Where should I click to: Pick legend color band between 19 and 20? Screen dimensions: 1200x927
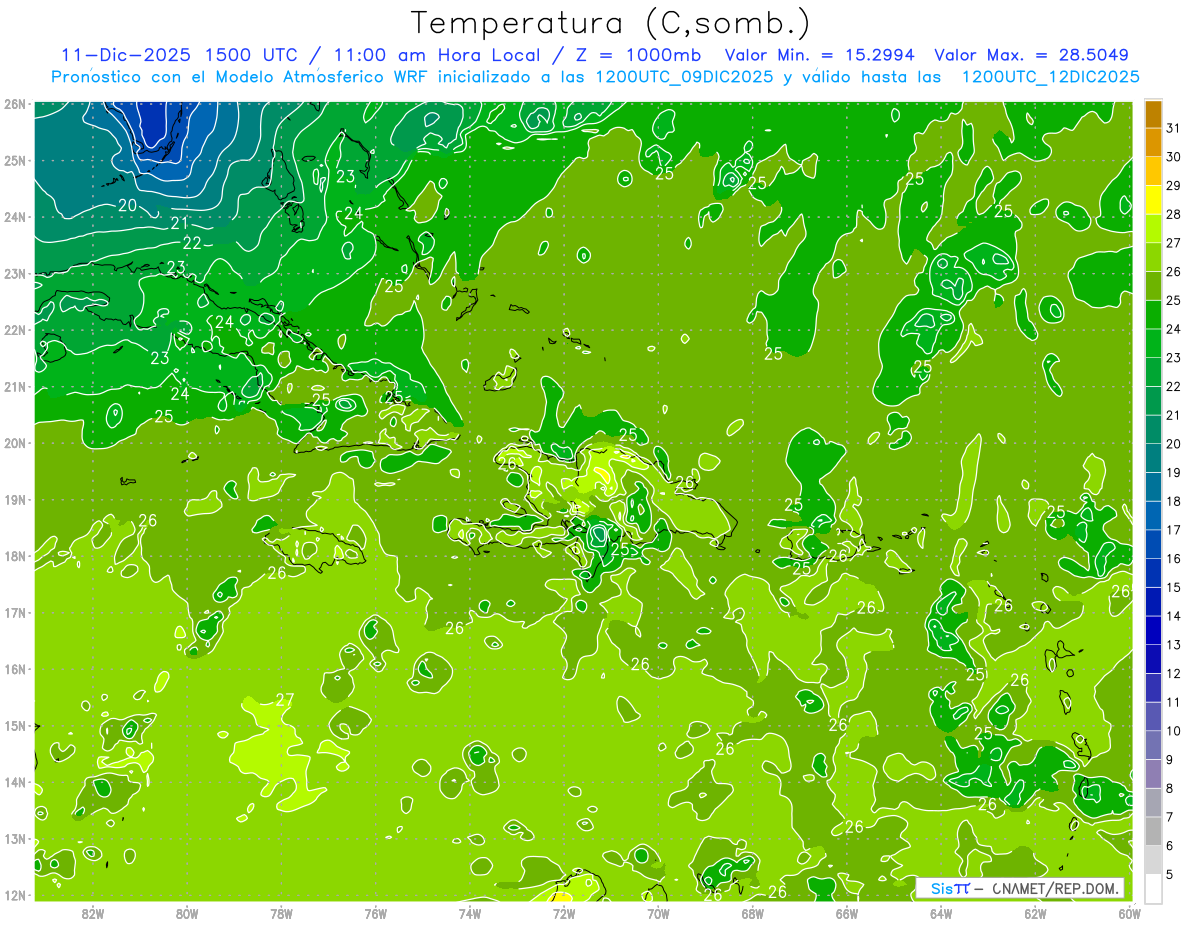(1153, 458)
